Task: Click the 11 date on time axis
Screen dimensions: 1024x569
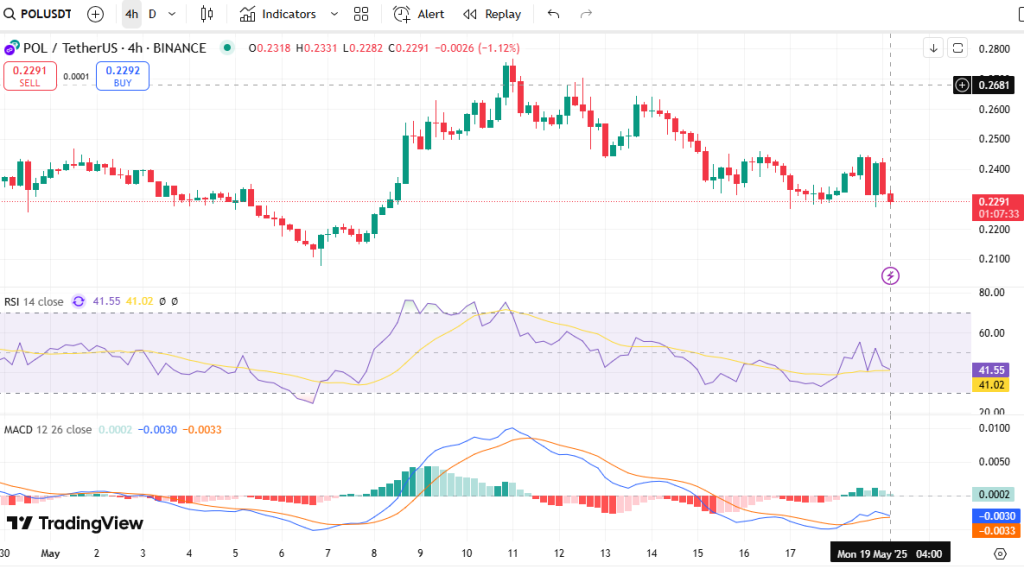Action: tap(513, 553)
